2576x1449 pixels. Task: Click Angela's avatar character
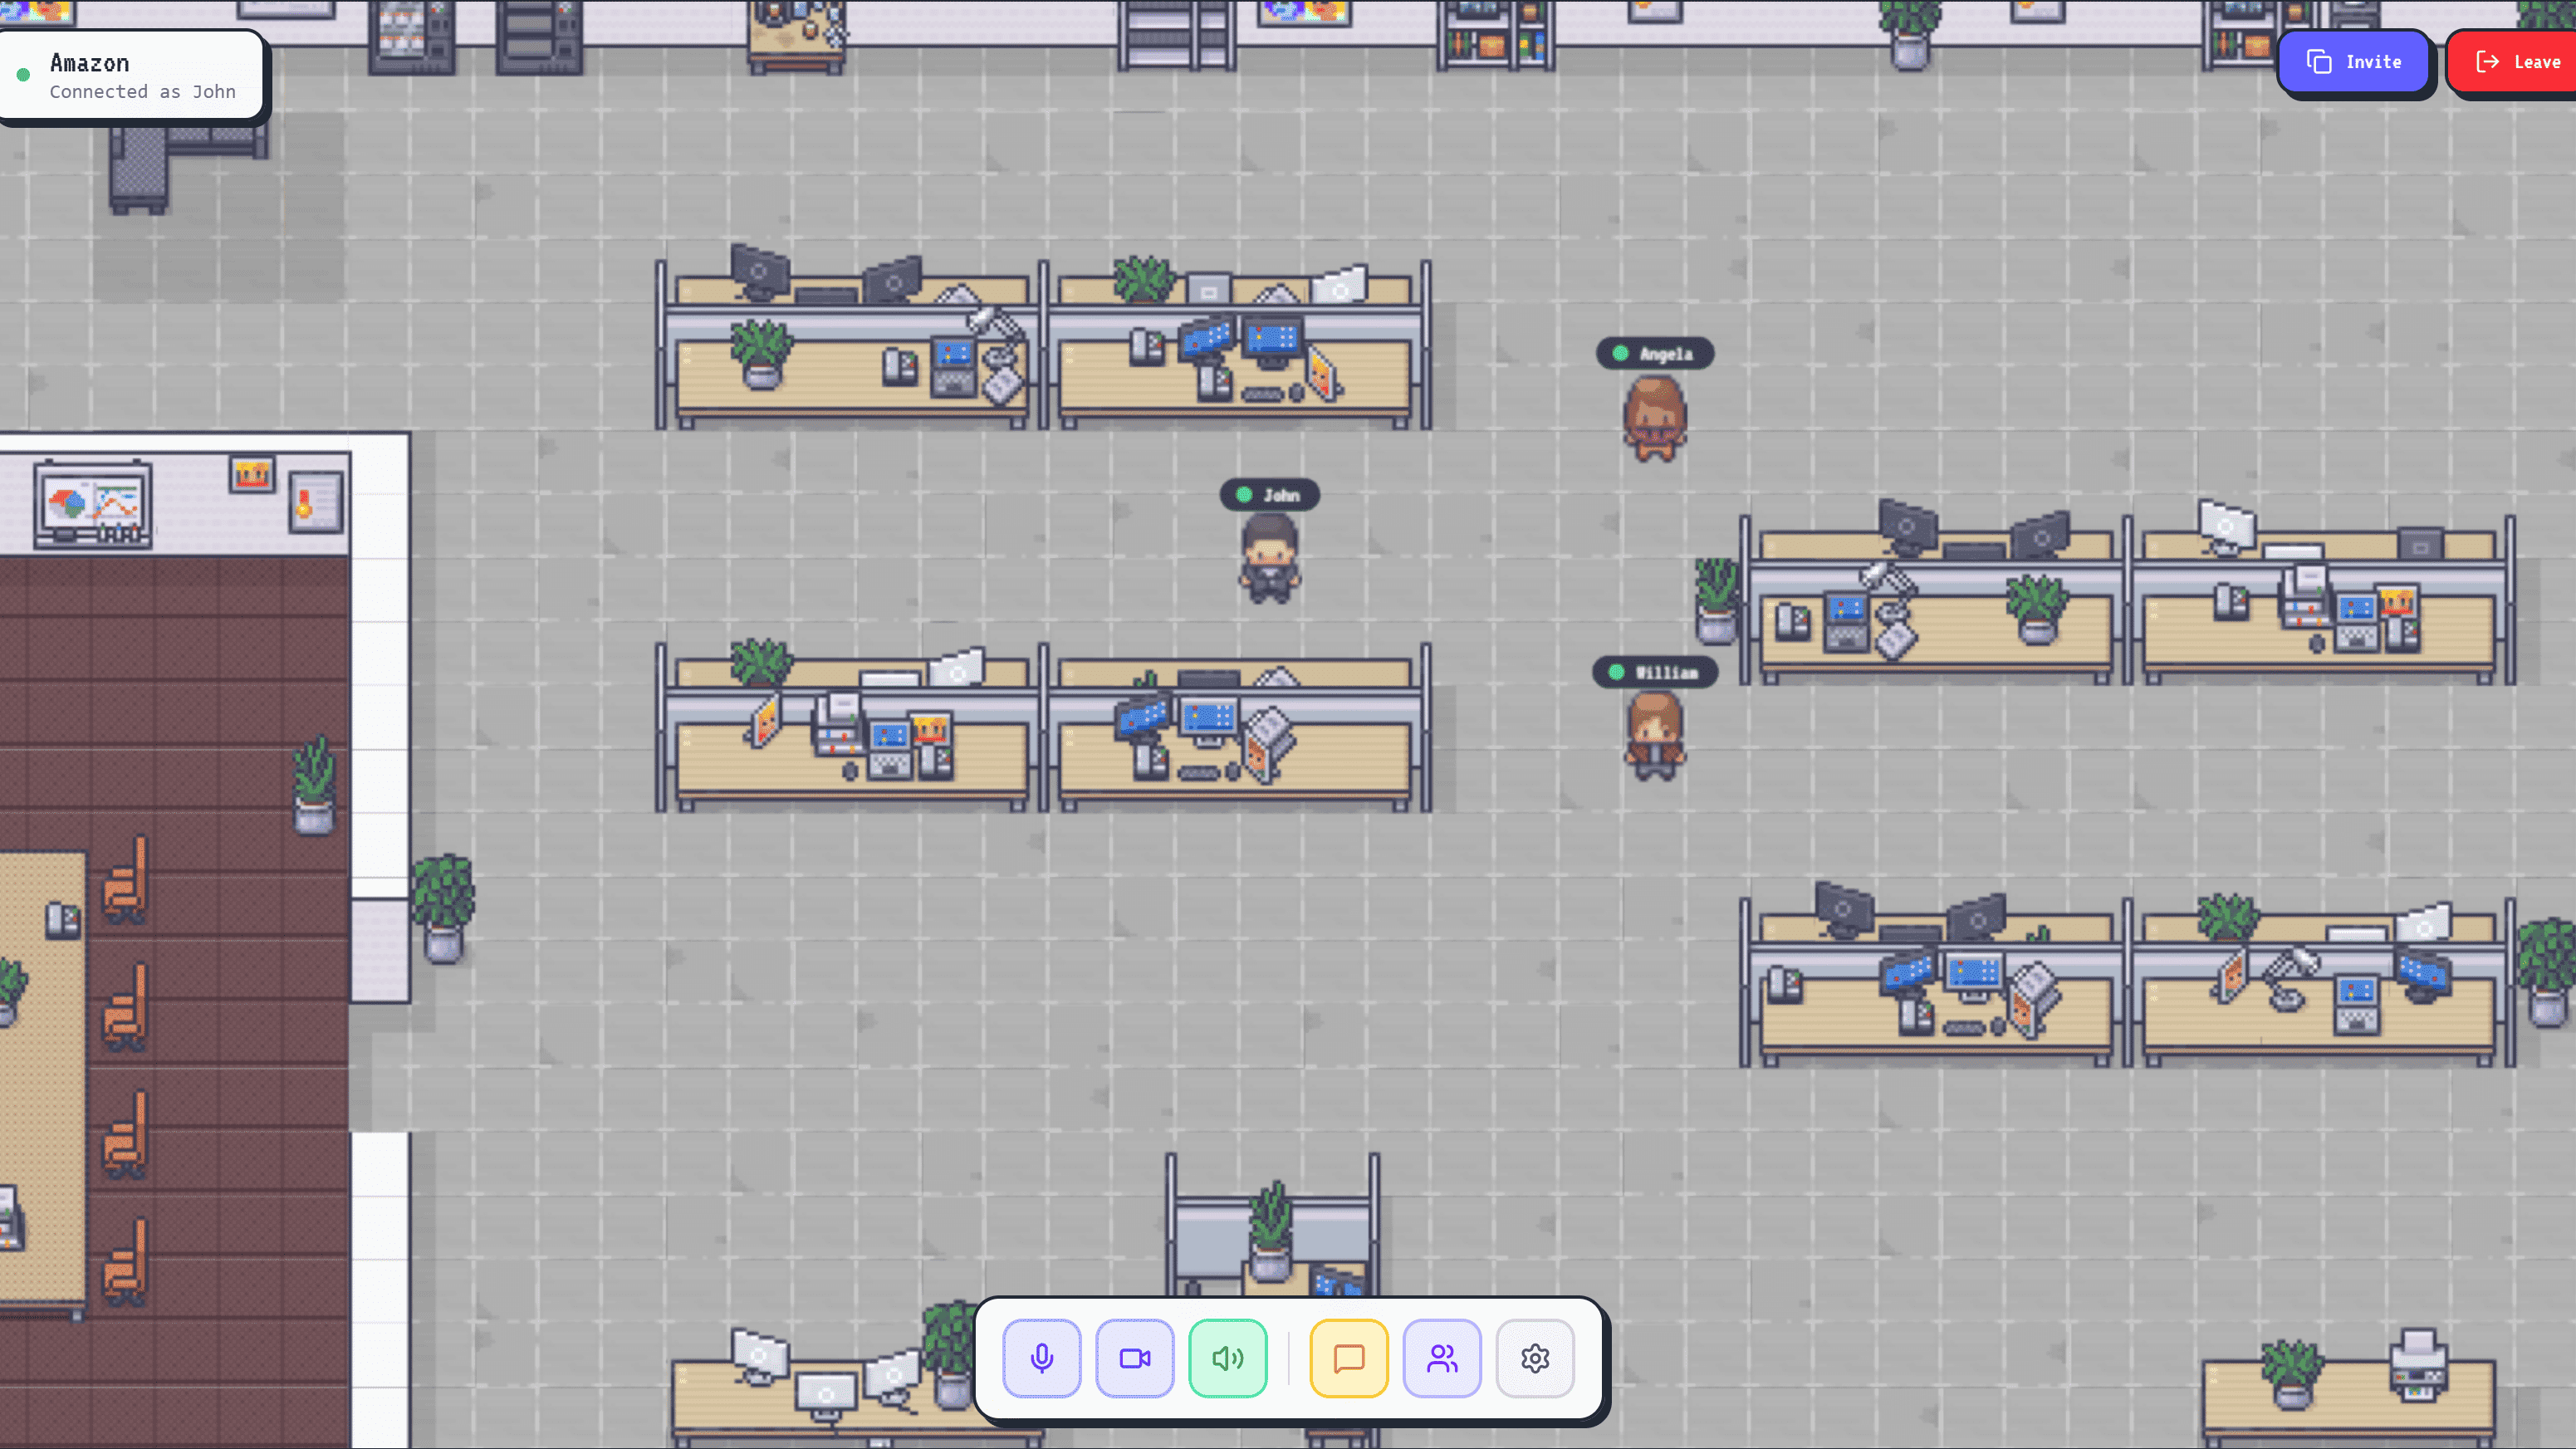click(x=1654, y=418)
